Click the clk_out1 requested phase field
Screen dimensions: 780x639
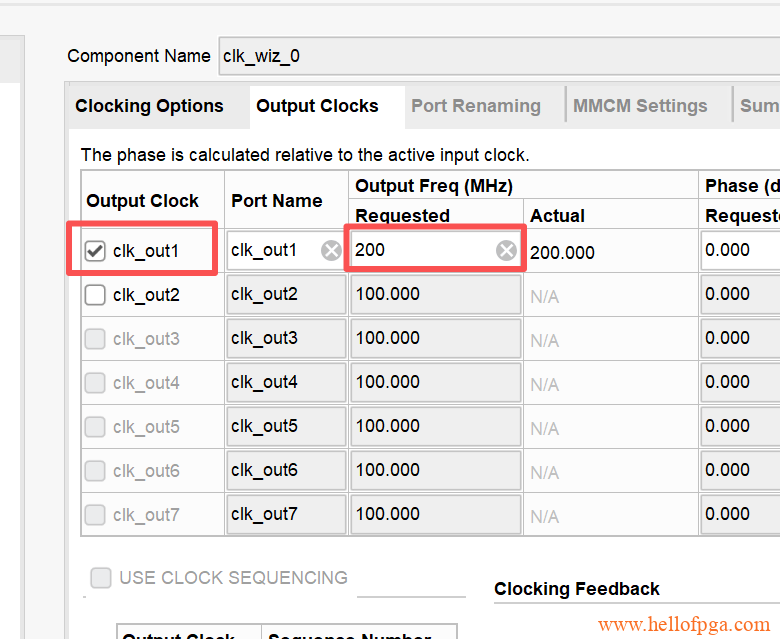pos(740,251)
